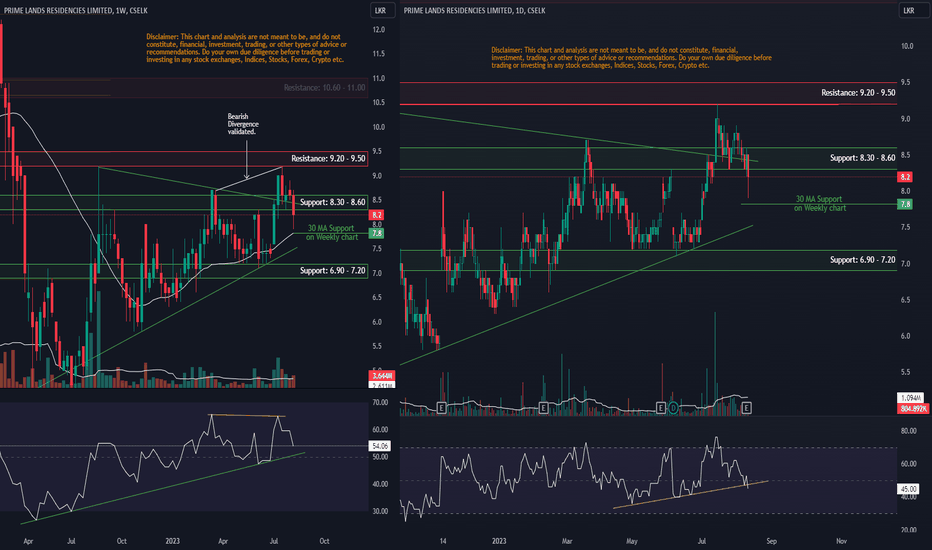
Task: Click the disclaimer text on daily chart
Action: 631,58
